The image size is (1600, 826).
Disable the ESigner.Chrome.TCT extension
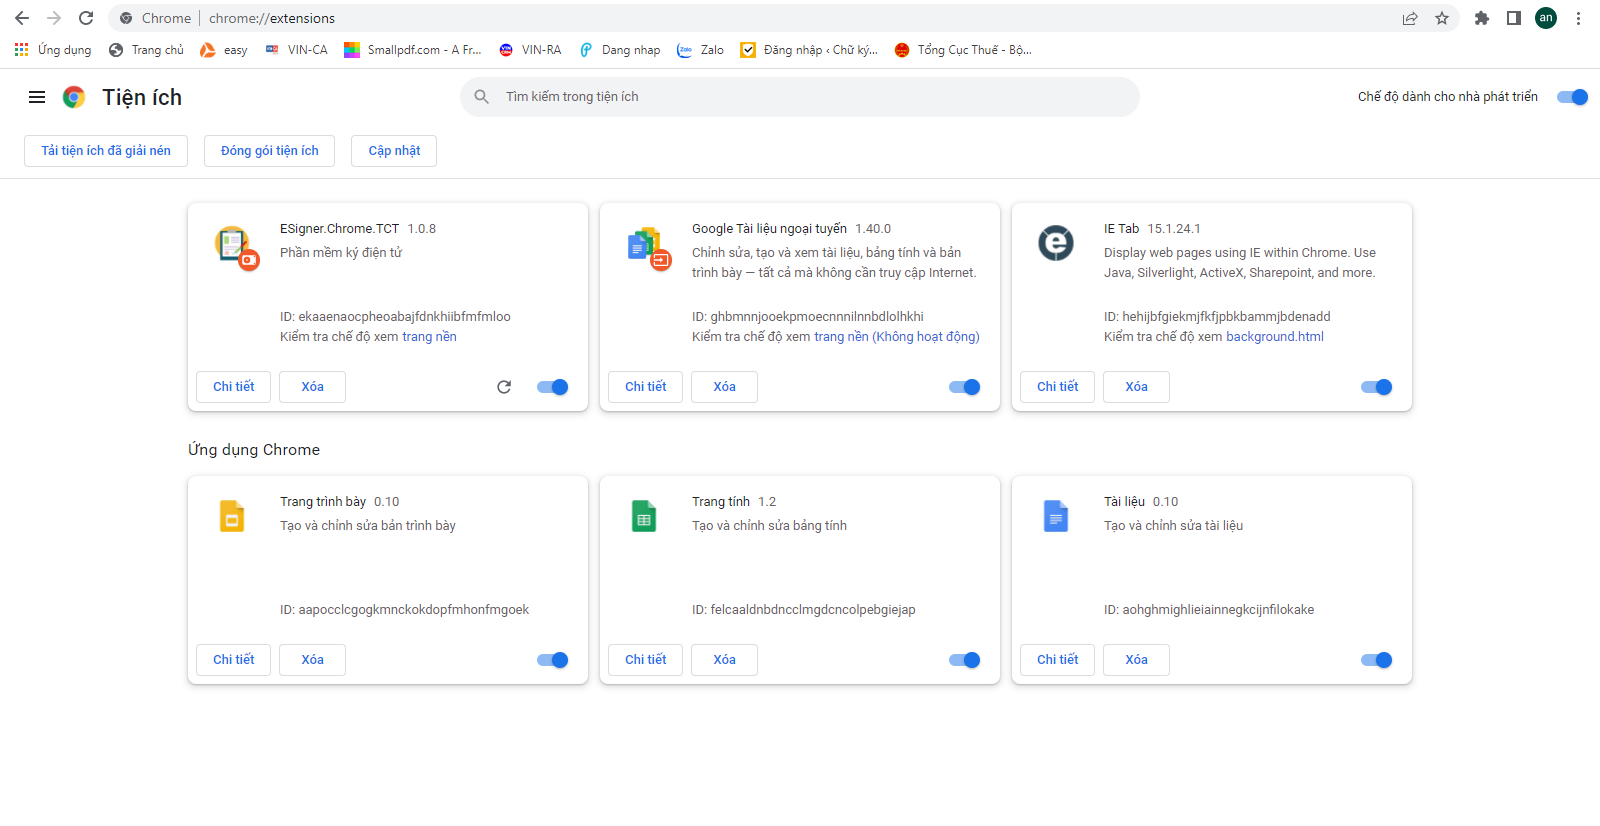click(552, 387)
